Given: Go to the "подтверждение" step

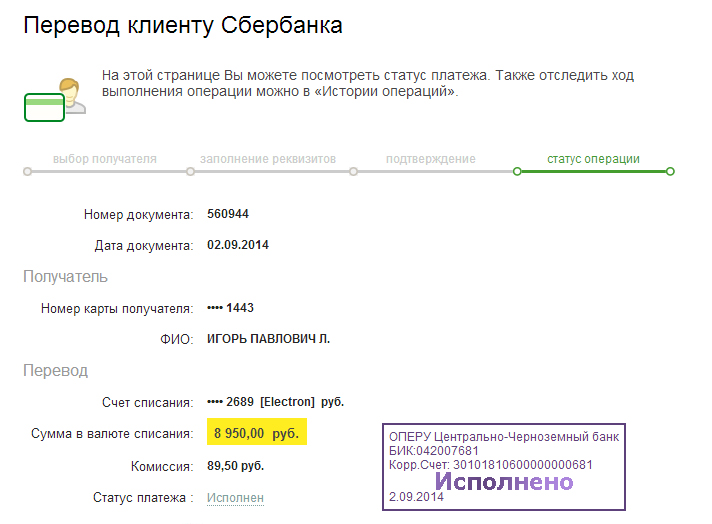Looking at the screenshot, I should (x=430, y=159).
